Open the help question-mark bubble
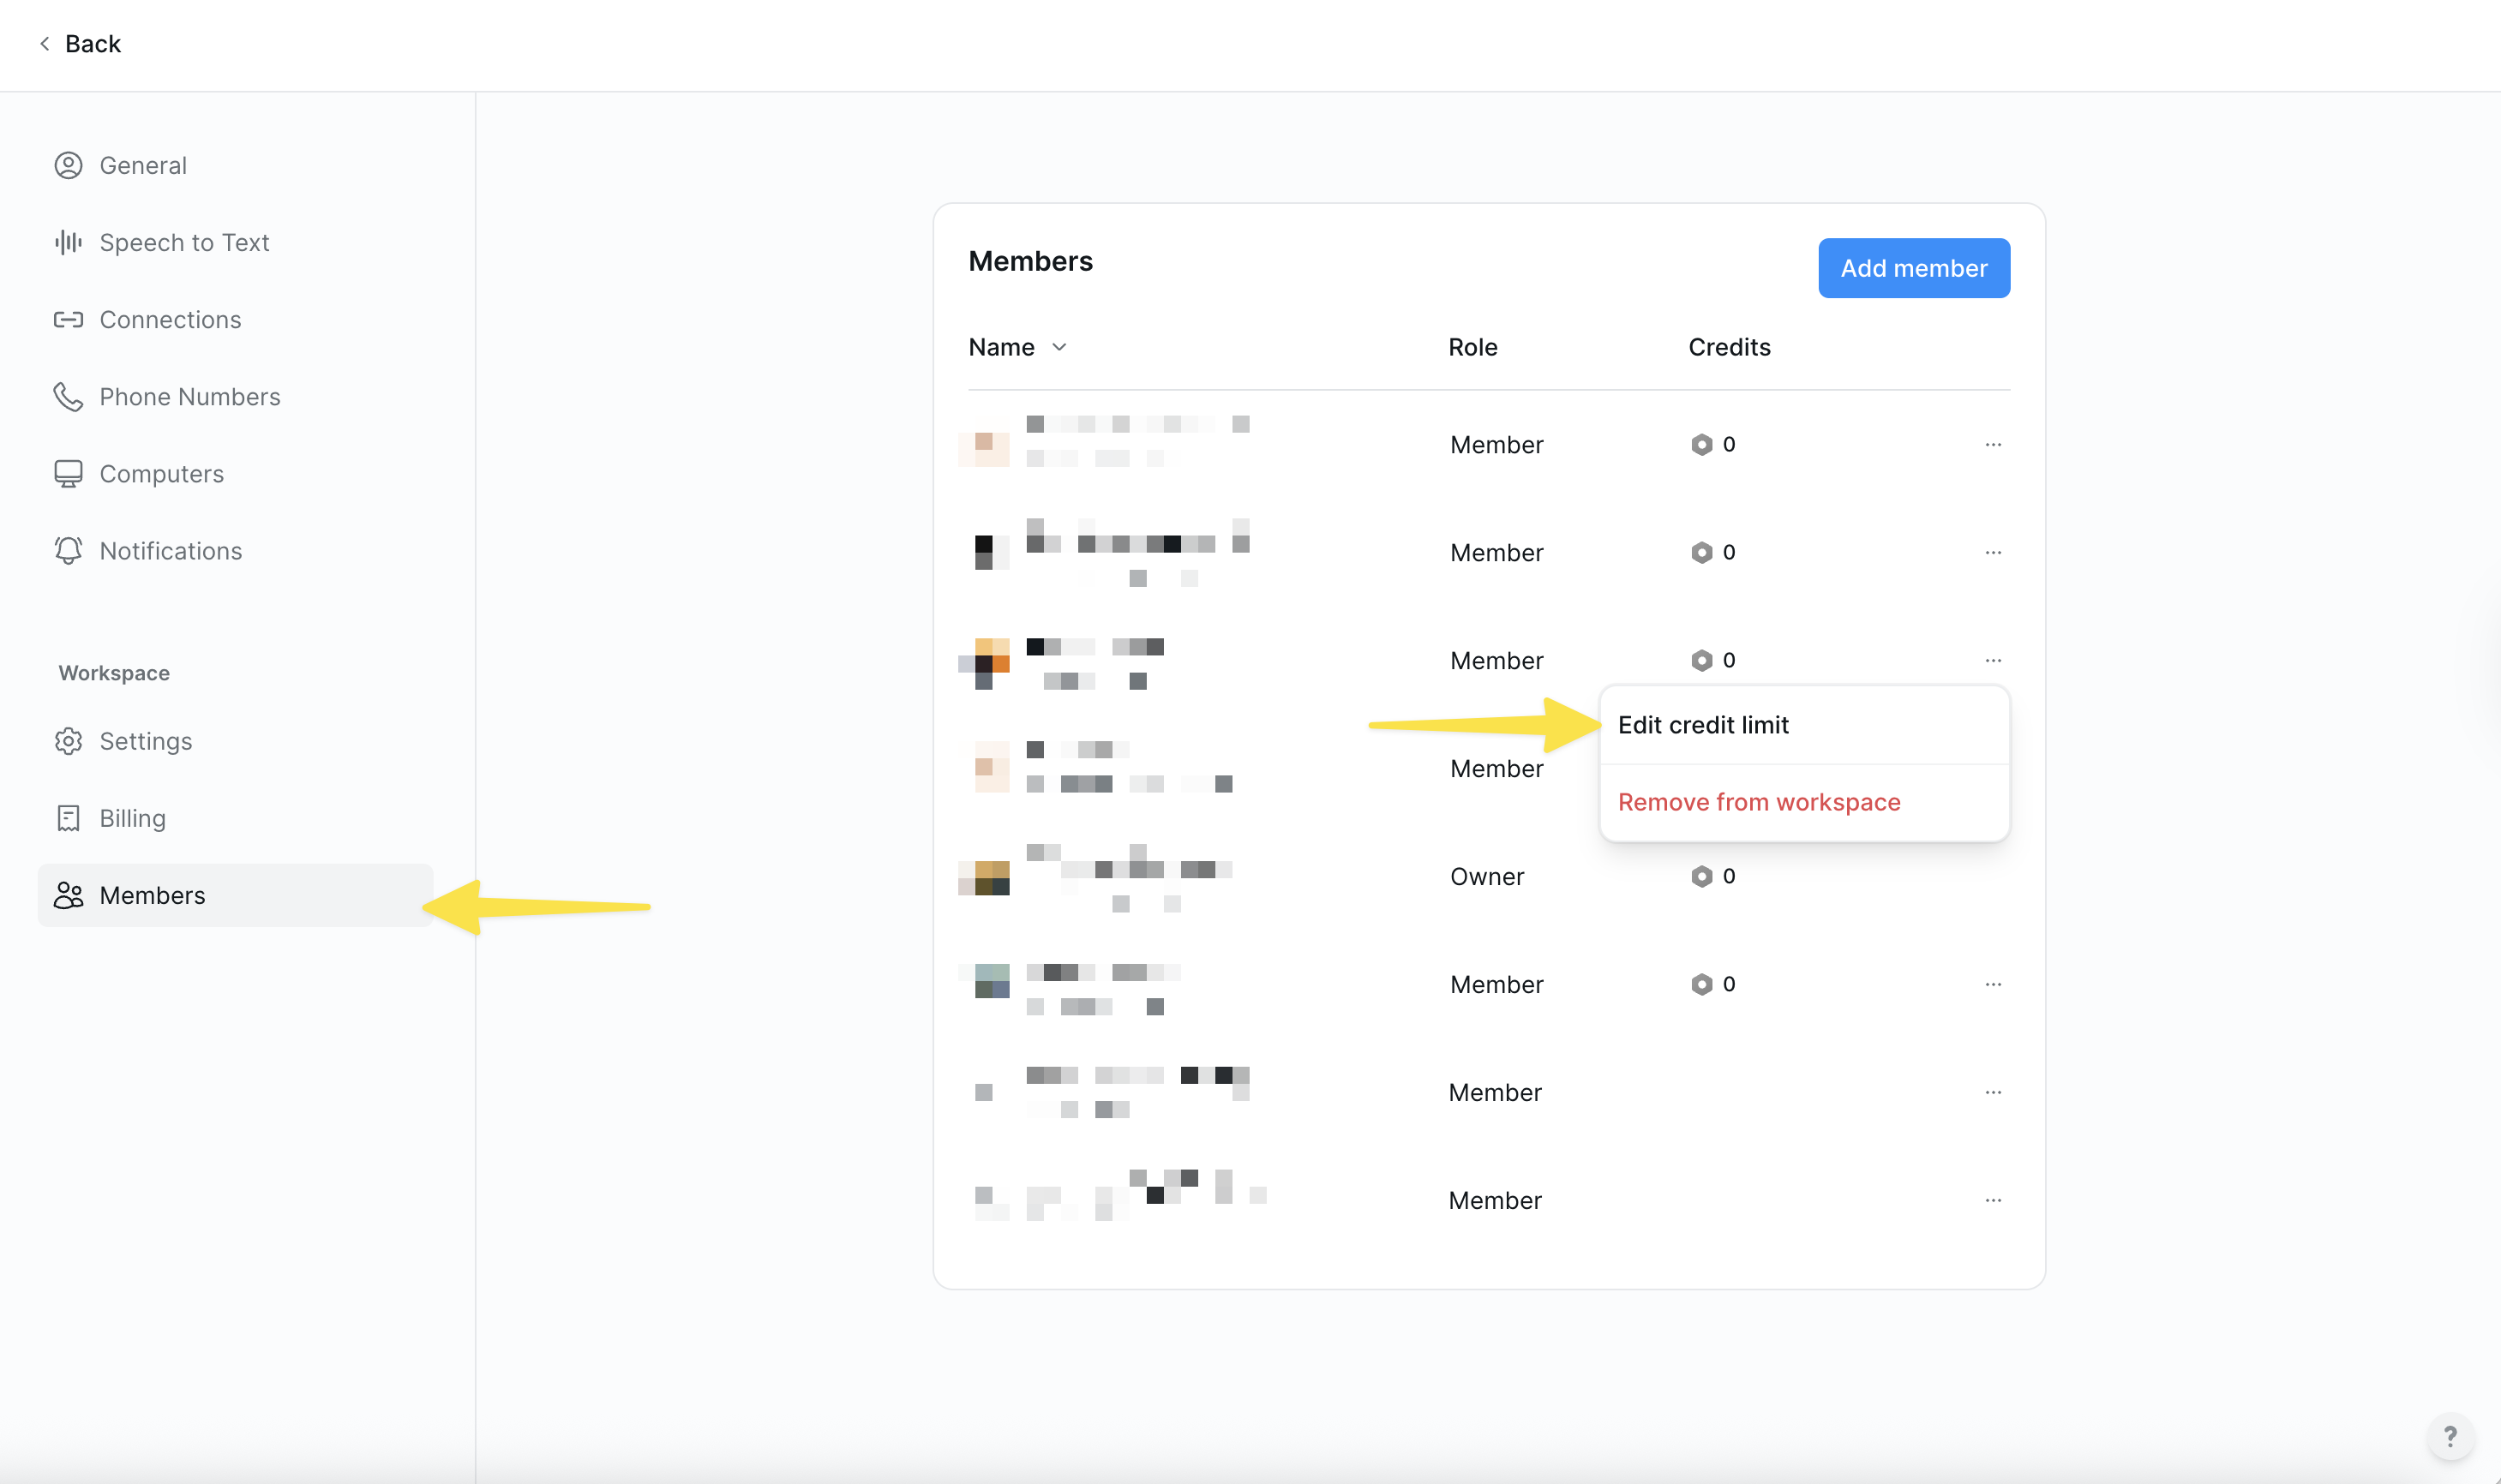The width and height of the screenshot is (2501, 1484). click(x=2451, y=1437)
